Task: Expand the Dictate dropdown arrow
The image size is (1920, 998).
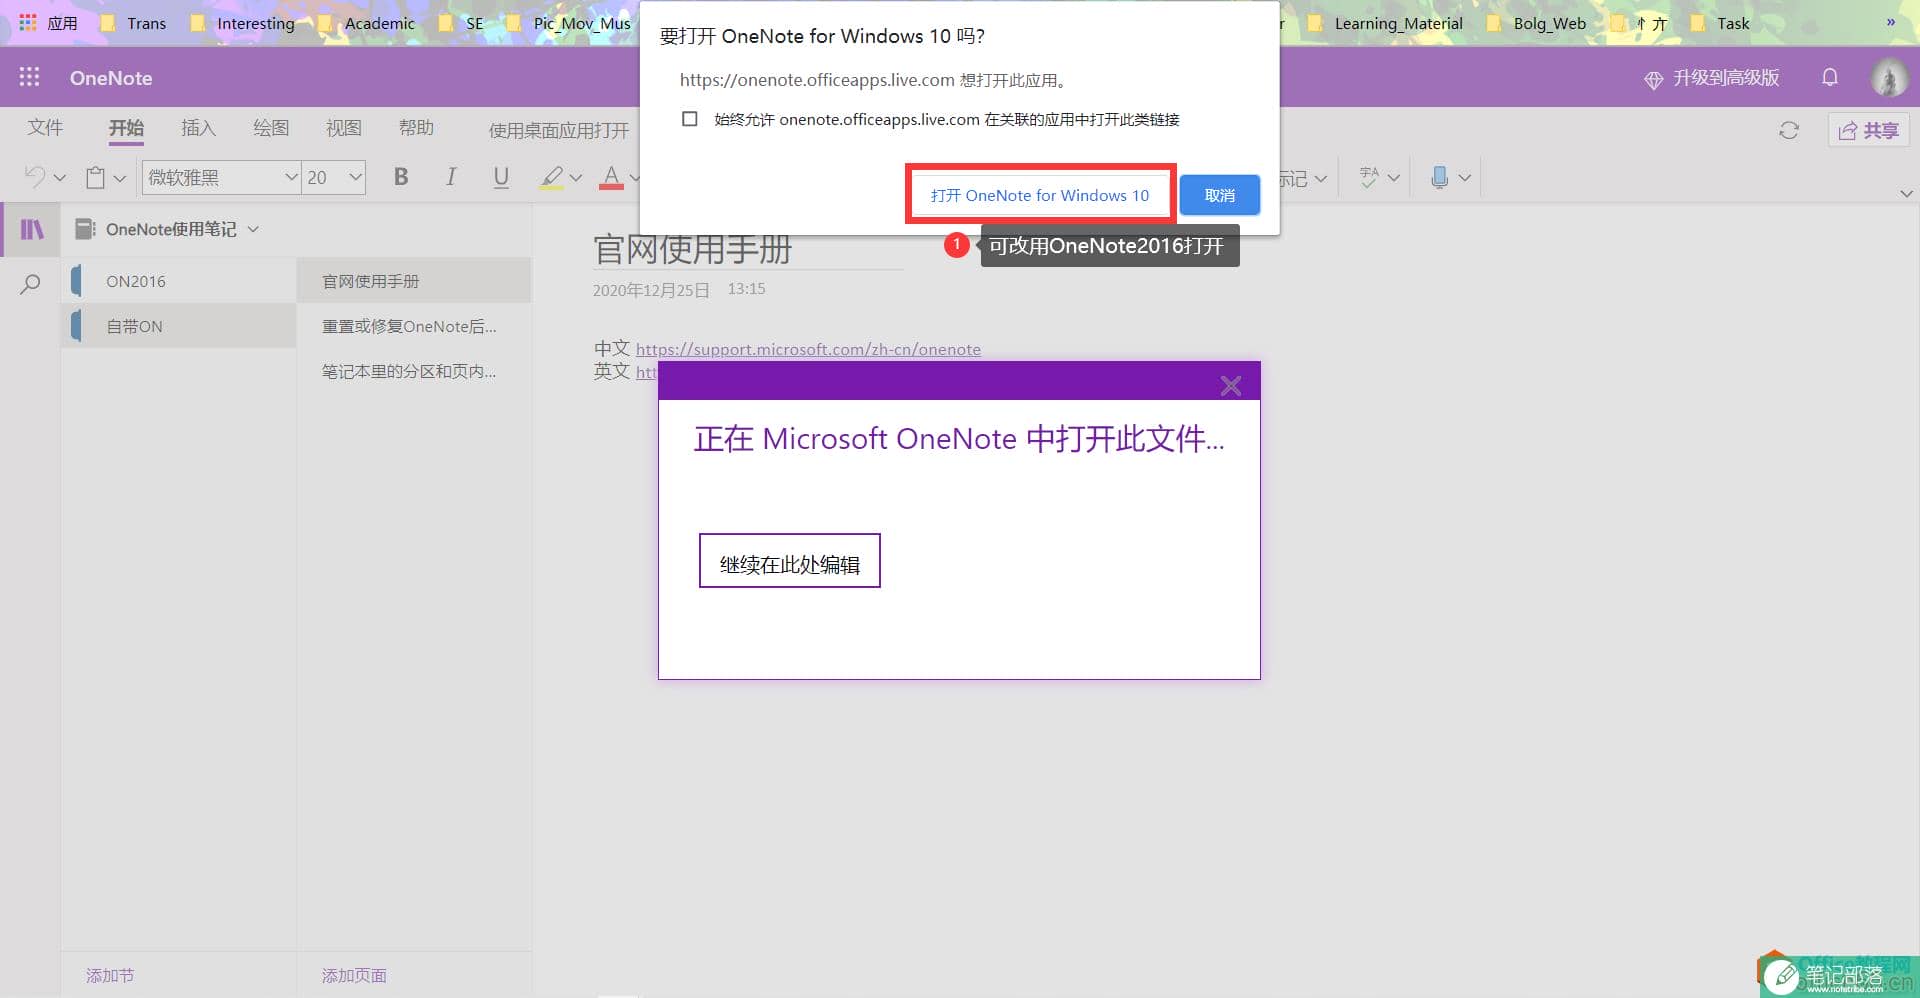Action: (x=1464, y=178)
